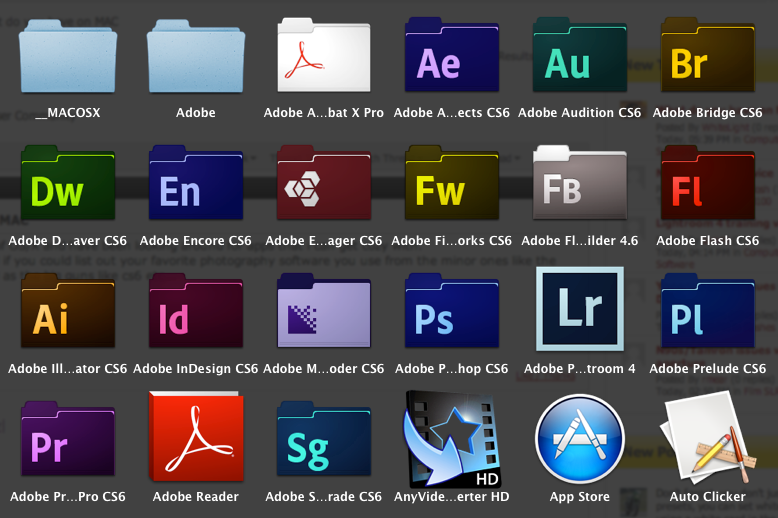Viewport: 778px width, 518px height.
Task: Select the Adobe Encore CS6 folder
Action: [x=195, y=187]
